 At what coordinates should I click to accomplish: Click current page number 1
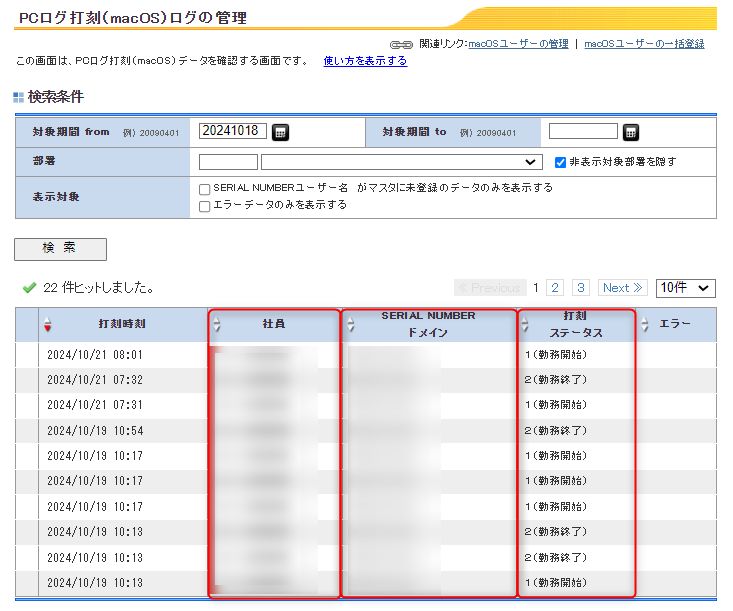coord(536,288)
